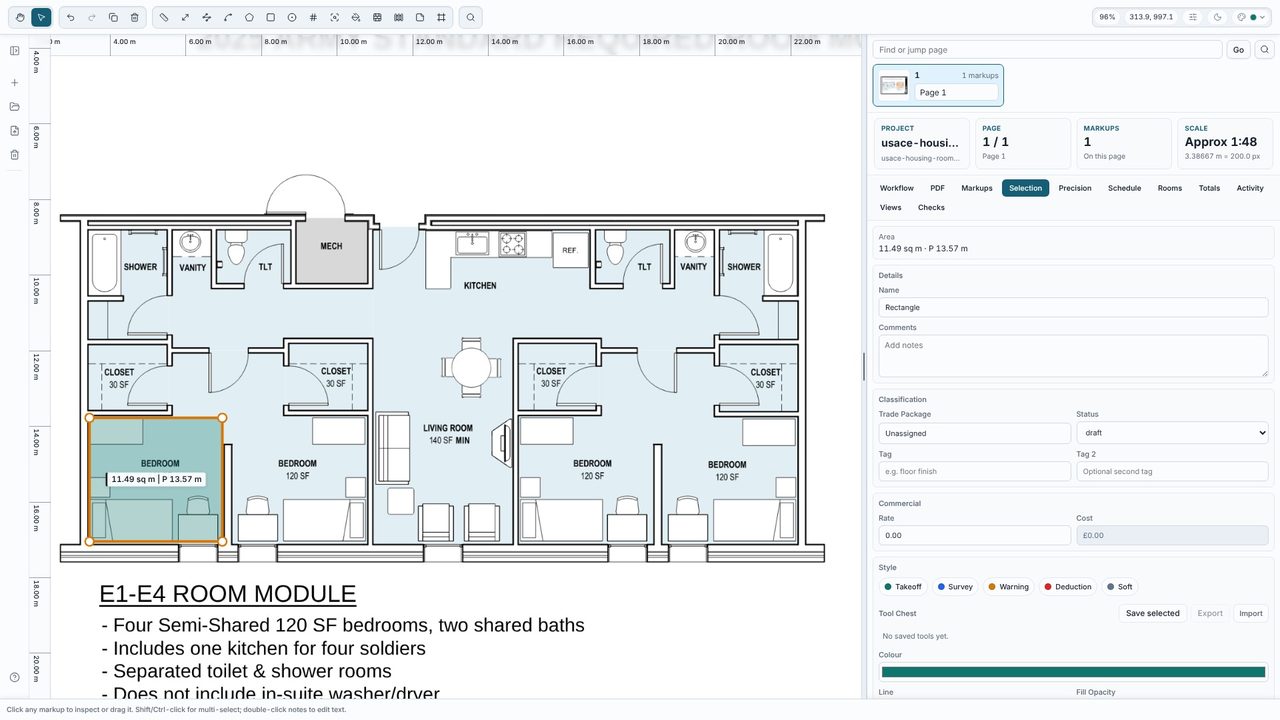The width and height of the screenshot is (1280, 720).
Task: Click the 96% zoom level
Action: 1107,17
